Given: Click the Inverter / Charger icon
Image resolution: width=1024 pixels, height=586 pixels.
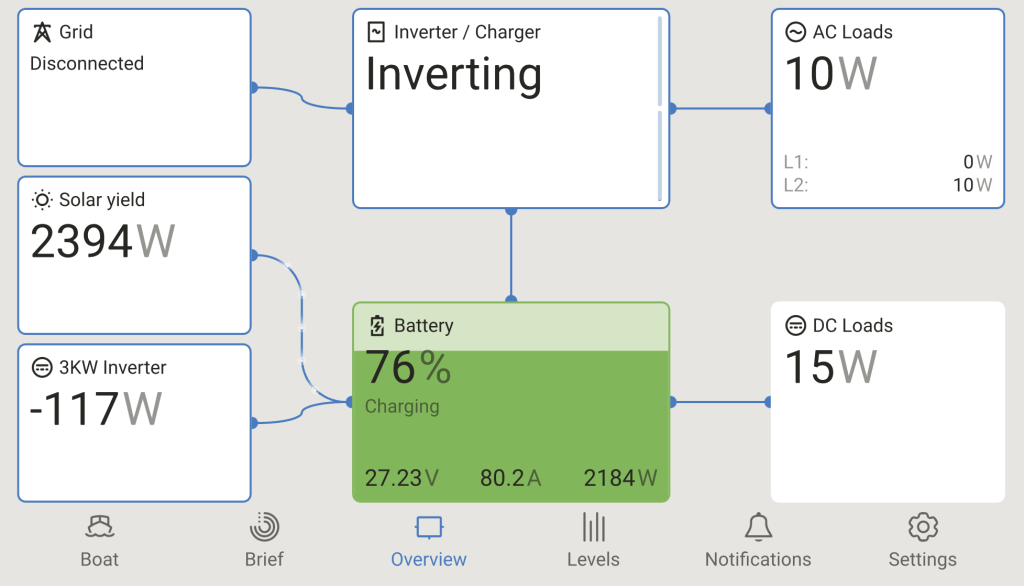Looking at the screenshot, I should pos(376,32).
